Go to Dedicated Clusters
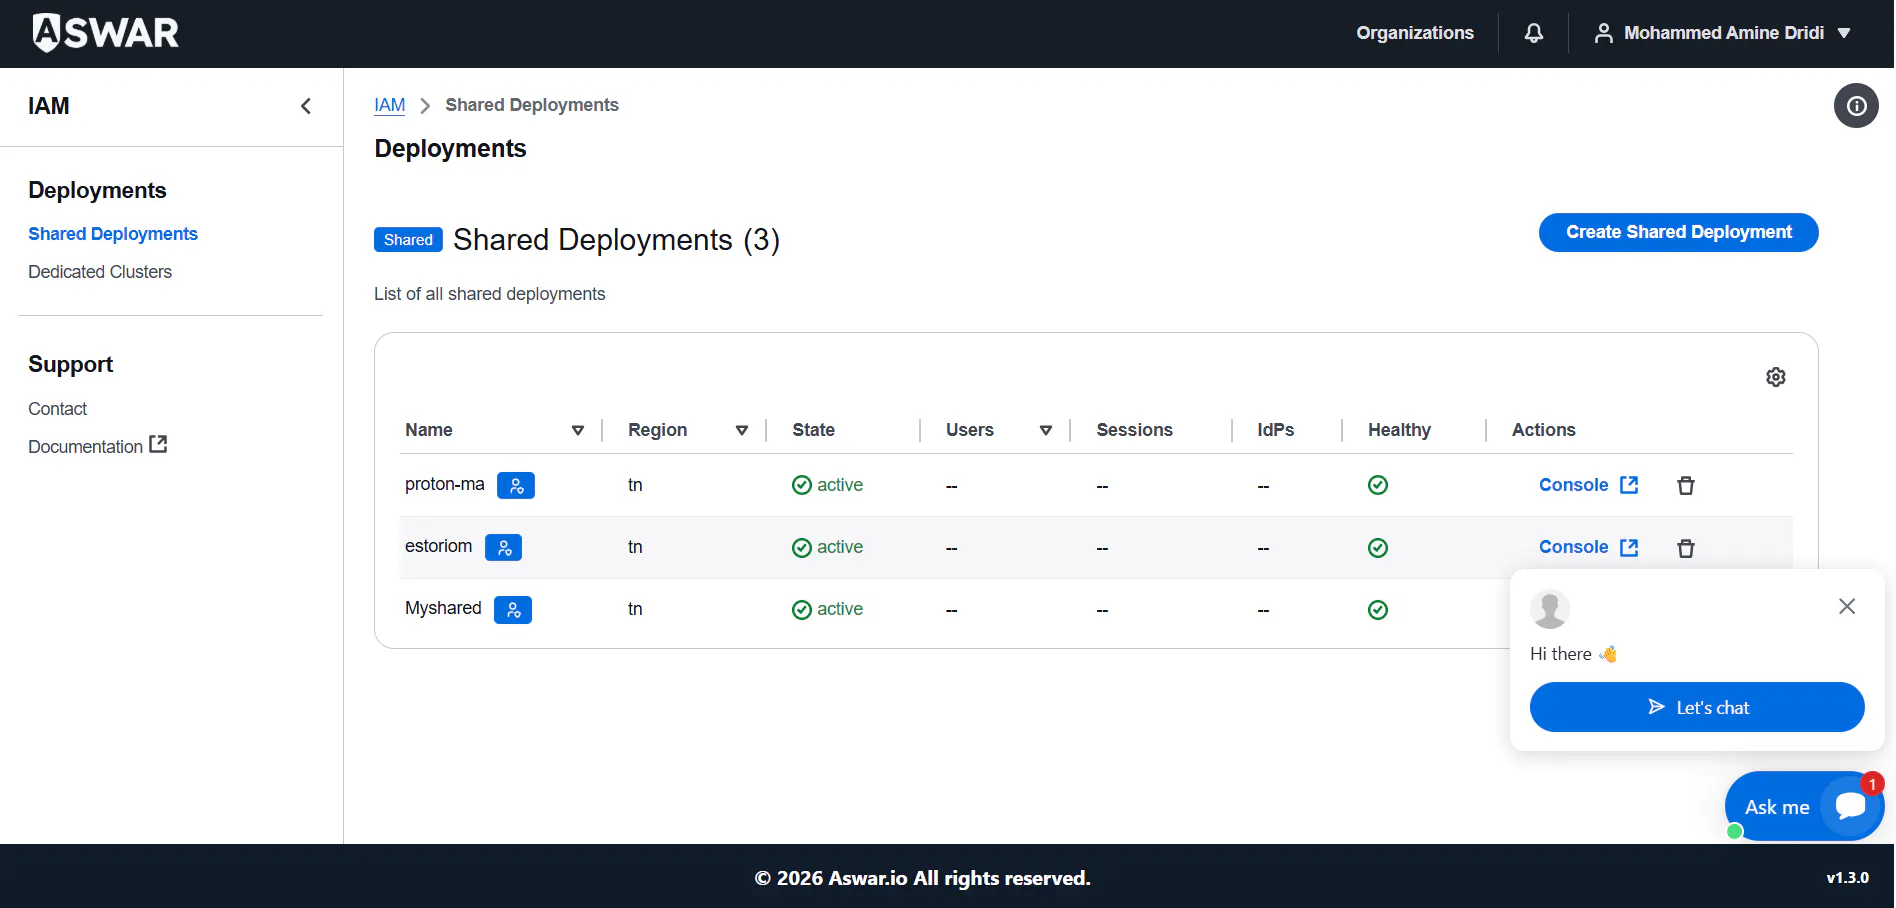1896x908 pixels. tap(100, 272)
